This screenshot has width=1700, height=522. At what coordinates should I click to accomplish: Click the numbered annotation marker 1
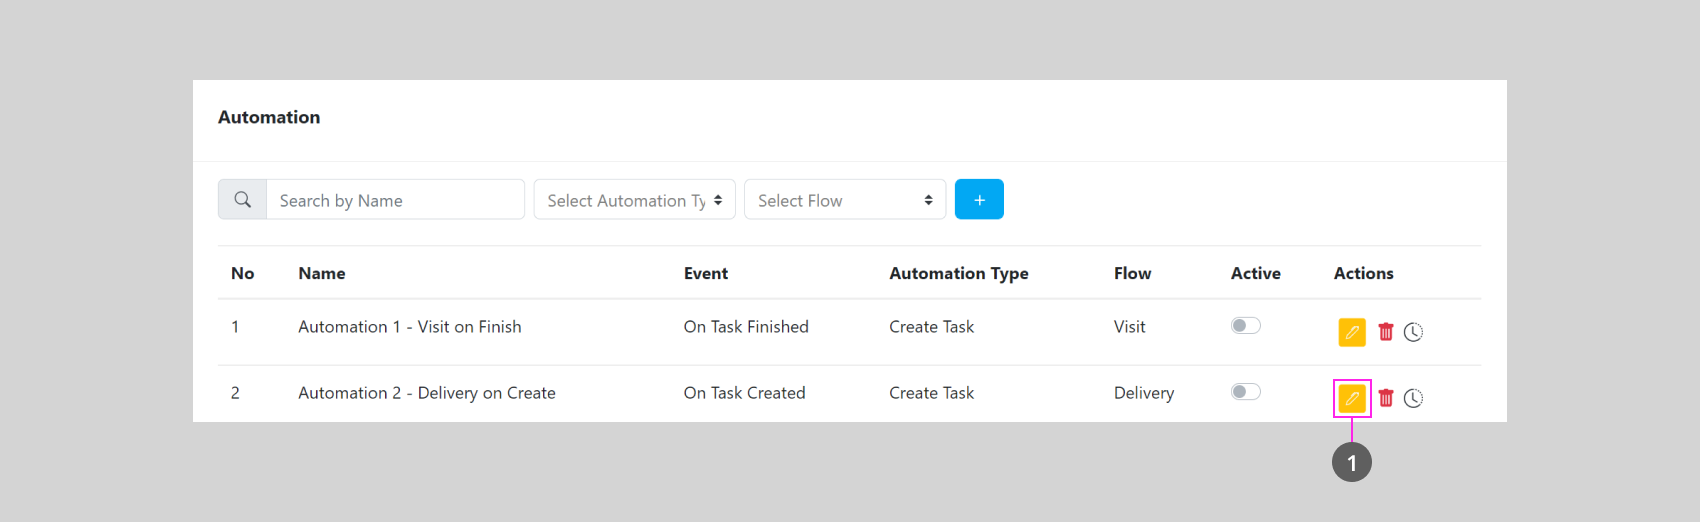tap(1351, 462)
